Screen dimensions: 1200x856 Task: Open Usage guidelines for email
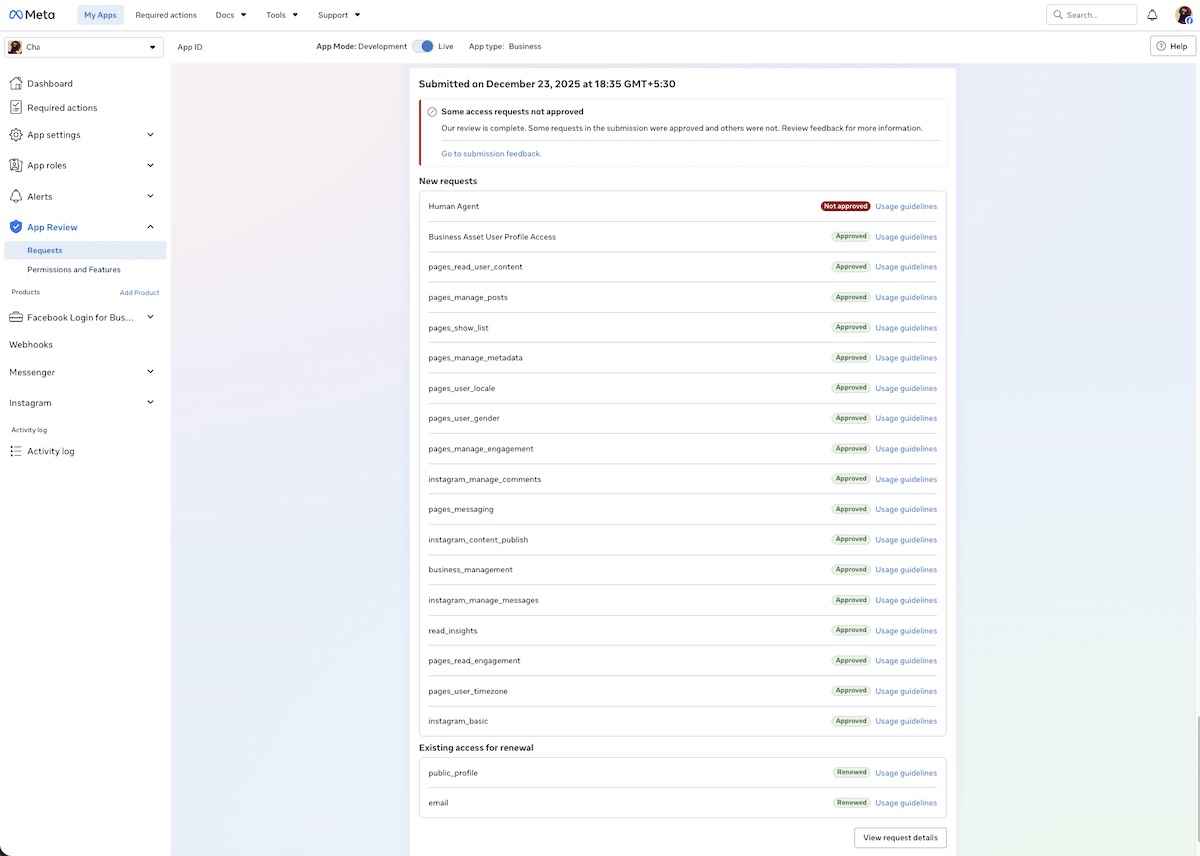(x=906, y=803)
